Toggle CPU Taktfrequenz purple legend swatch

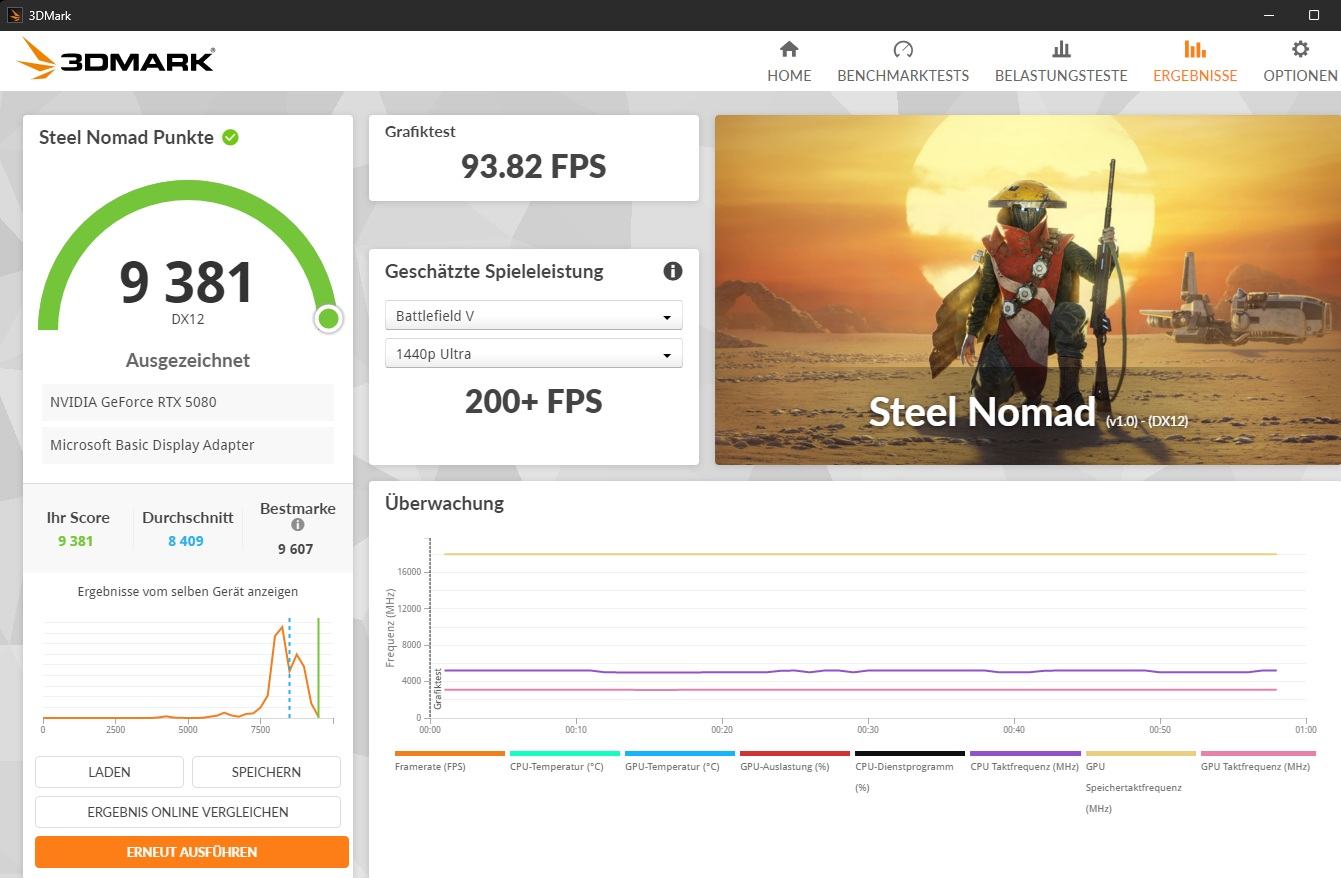click(x=1025, y=753)
